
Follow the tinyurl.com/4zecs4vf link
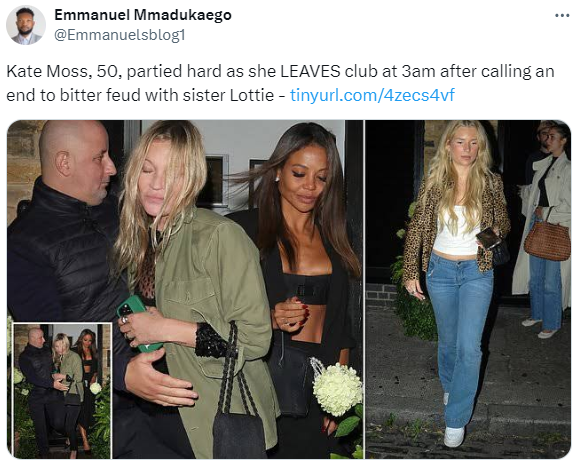(x=372, y=95)
